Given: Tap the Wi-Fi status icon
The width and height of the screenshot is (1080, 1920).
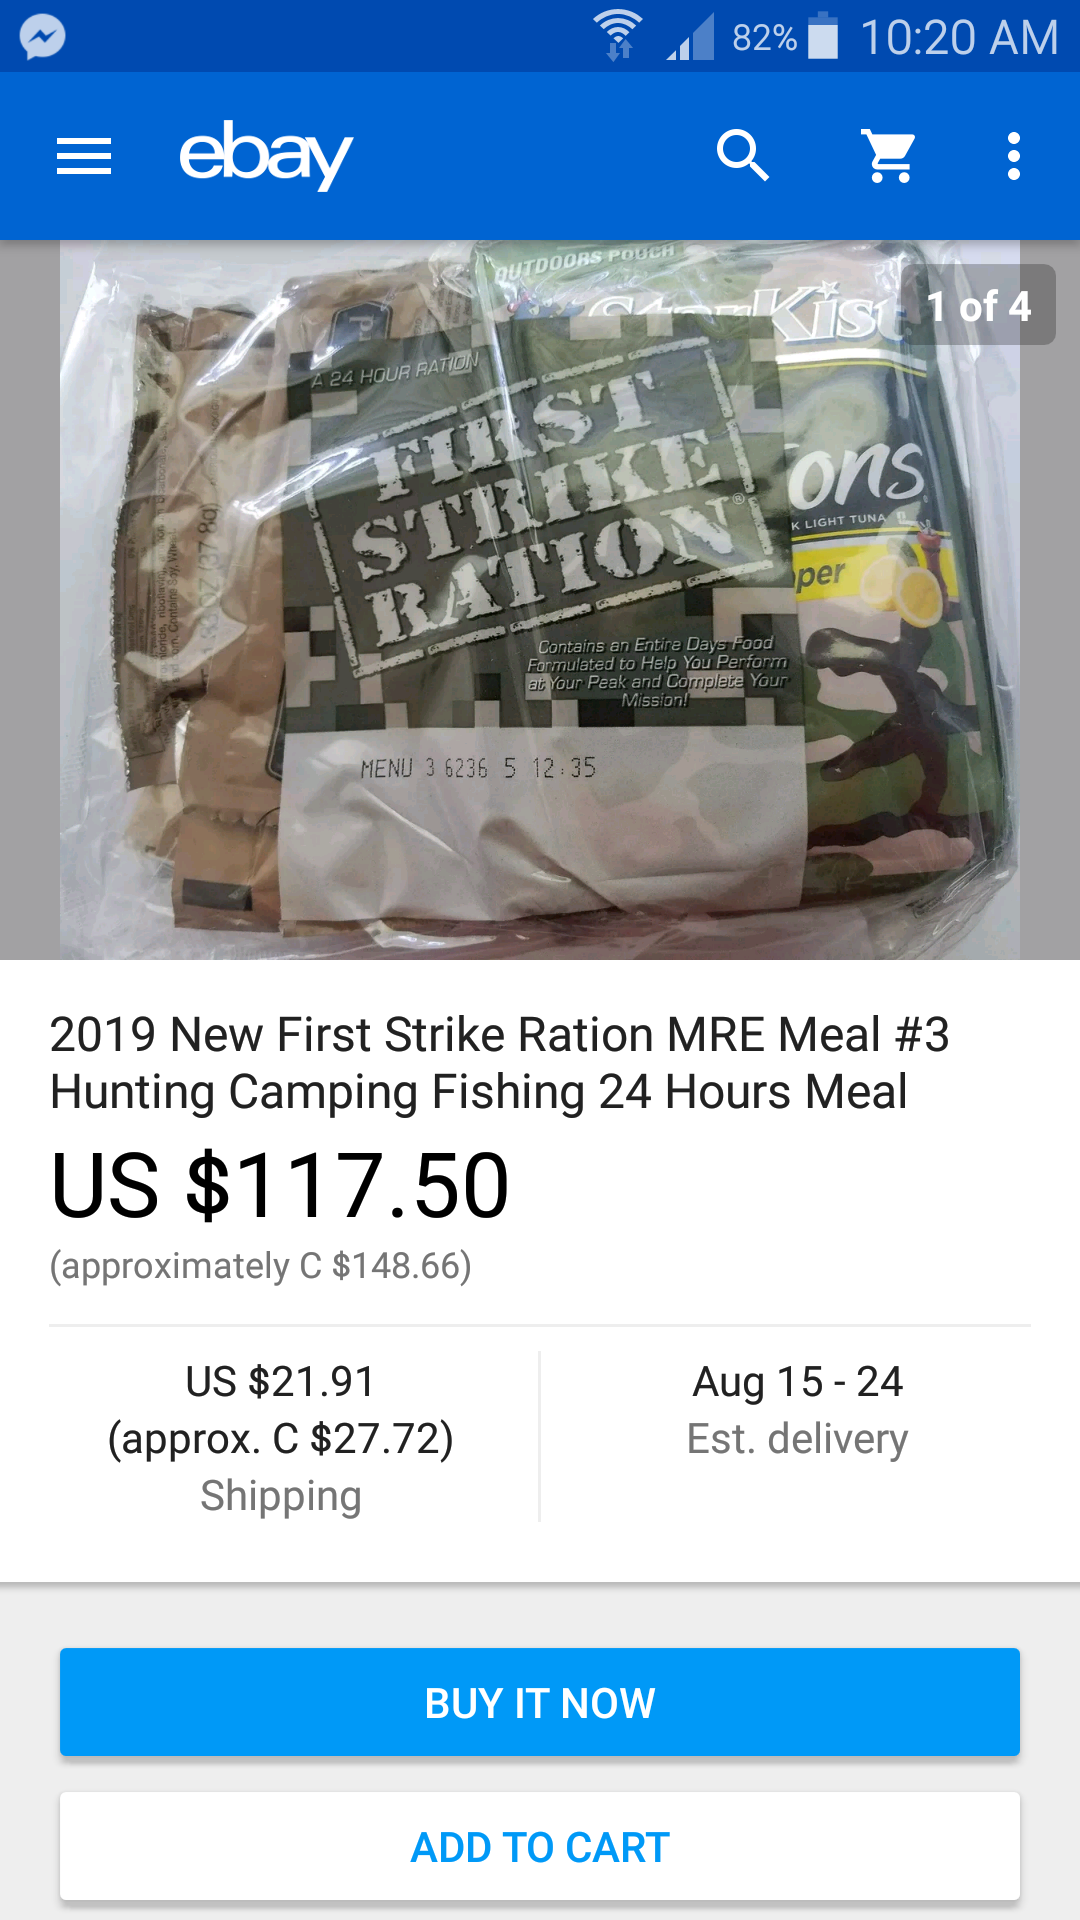Looking at the screenshot, I should pos(618,36).
